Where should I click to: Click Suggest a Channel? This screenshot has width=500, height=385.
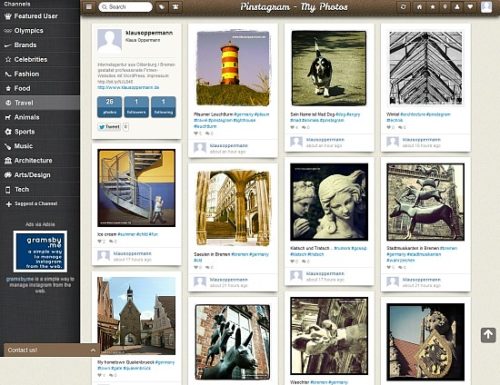(36, 203)
